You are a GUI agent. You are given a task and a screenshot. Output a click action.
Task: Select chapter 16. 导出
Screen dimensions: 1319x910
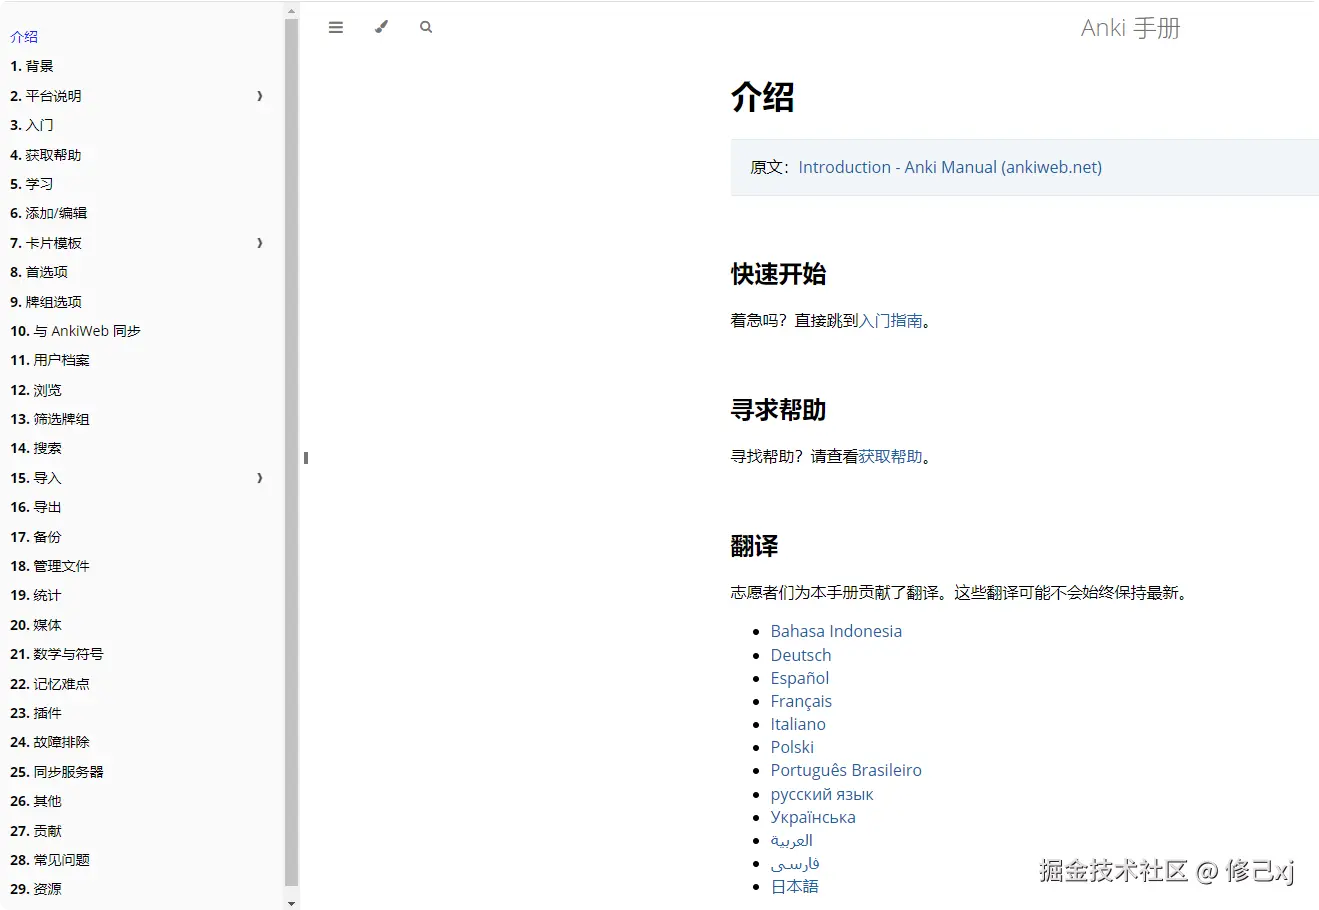coord(36,507)
